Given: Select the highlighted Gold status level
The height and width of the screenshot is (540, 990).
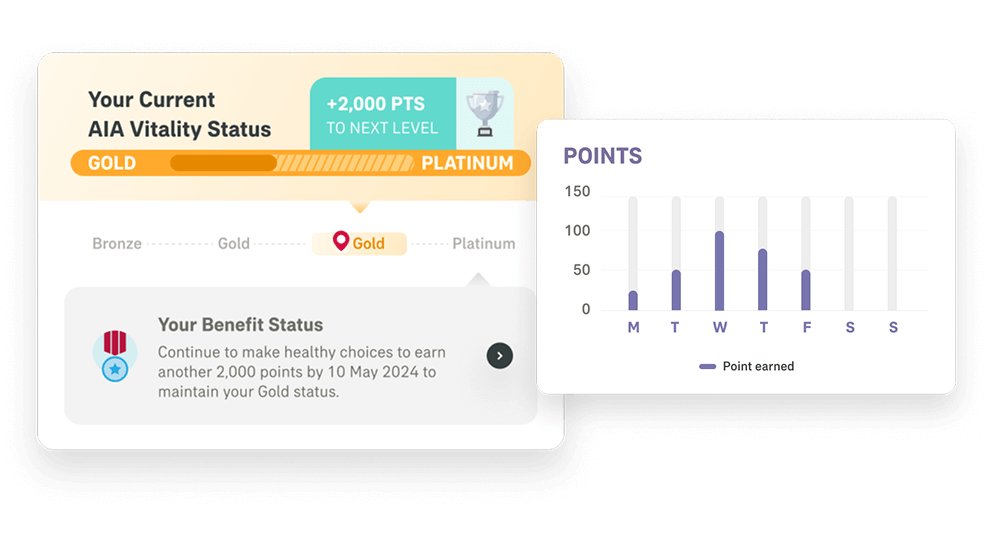Looking at the screenshot, I should click(x=360, y=243).
